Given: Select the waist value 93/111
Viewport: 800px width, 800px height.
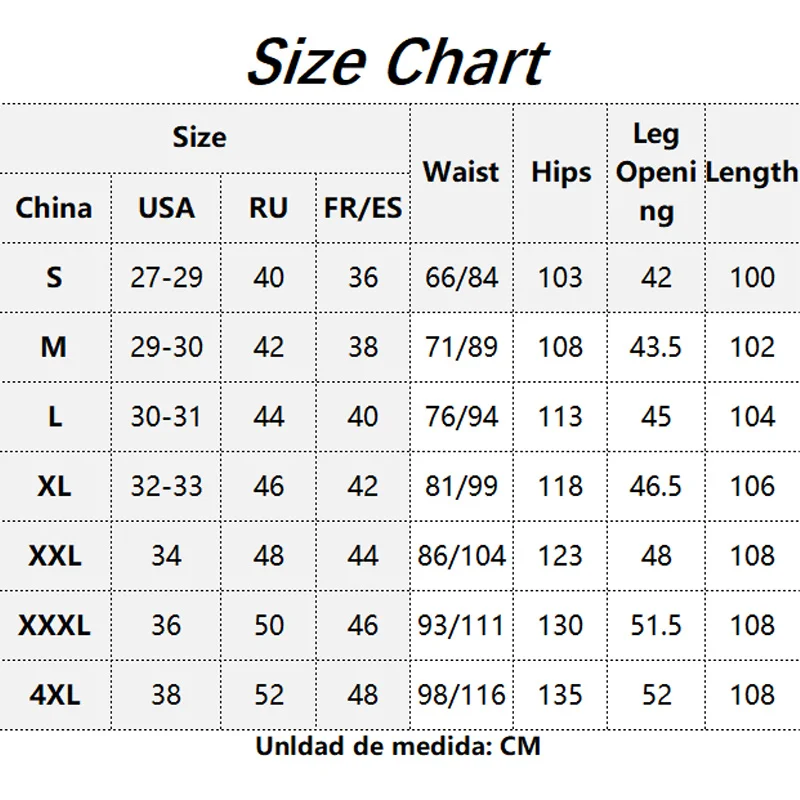Looking at the screenshot, I should point(461,625).
